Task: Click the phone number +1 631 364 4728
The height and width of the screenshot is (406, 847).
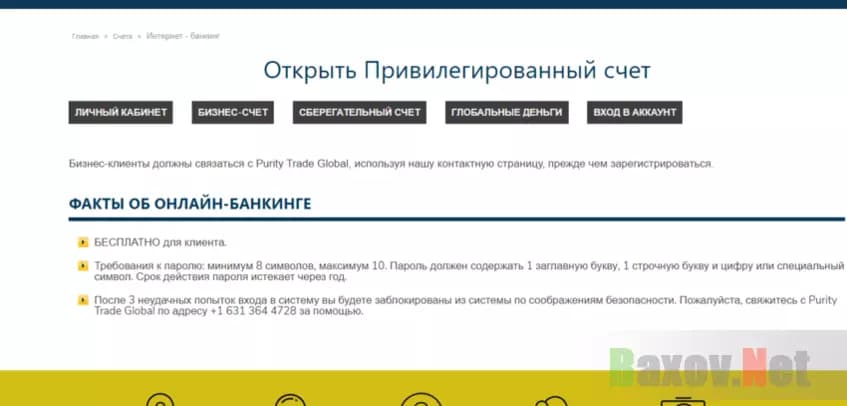Action: point(253,312)
